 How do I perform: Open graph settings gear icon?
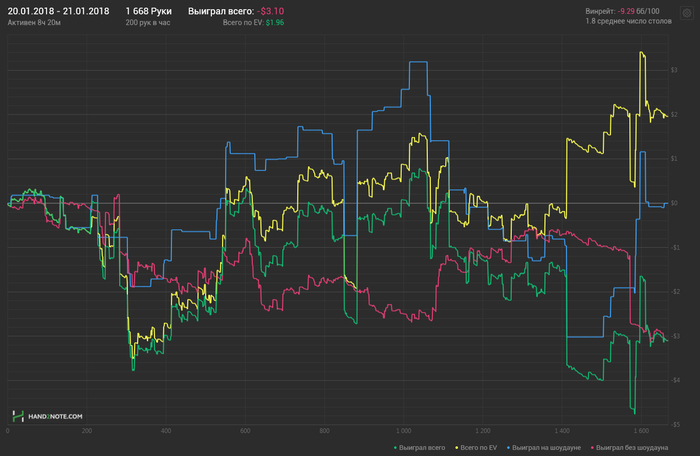(x=687, y=13)
